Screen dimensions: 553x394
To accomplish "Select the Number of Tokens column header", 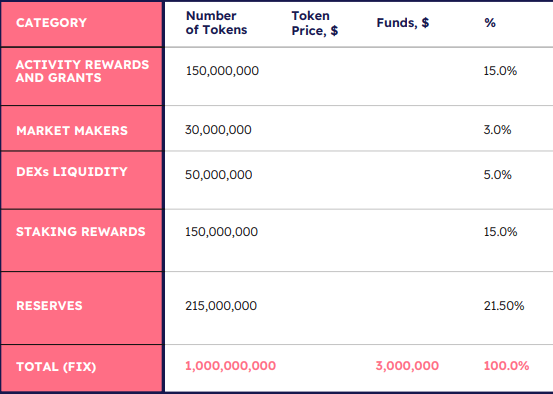I will coord(217,23).
